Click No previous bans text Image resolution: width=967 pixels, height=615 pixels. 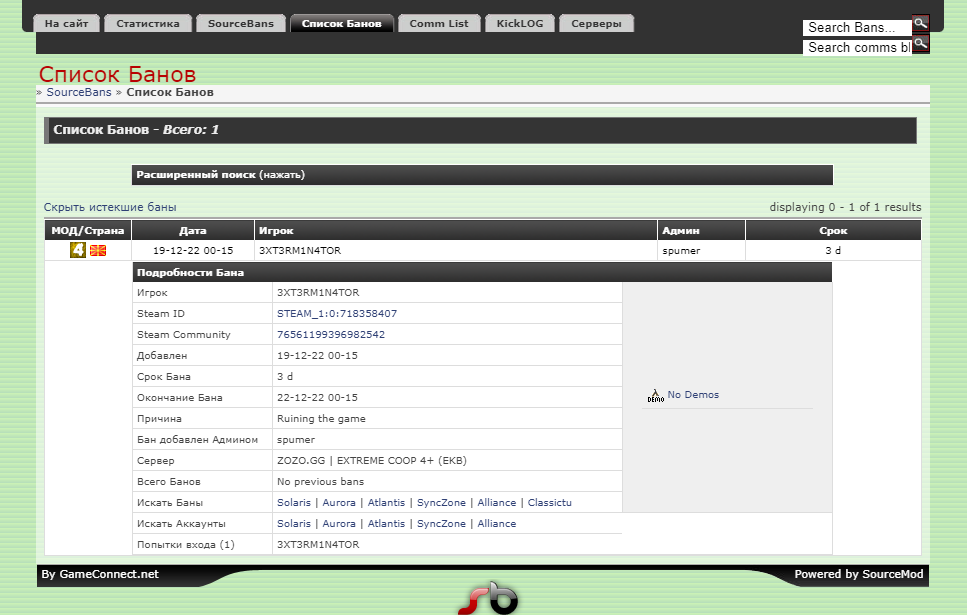(x=320, y=481)
